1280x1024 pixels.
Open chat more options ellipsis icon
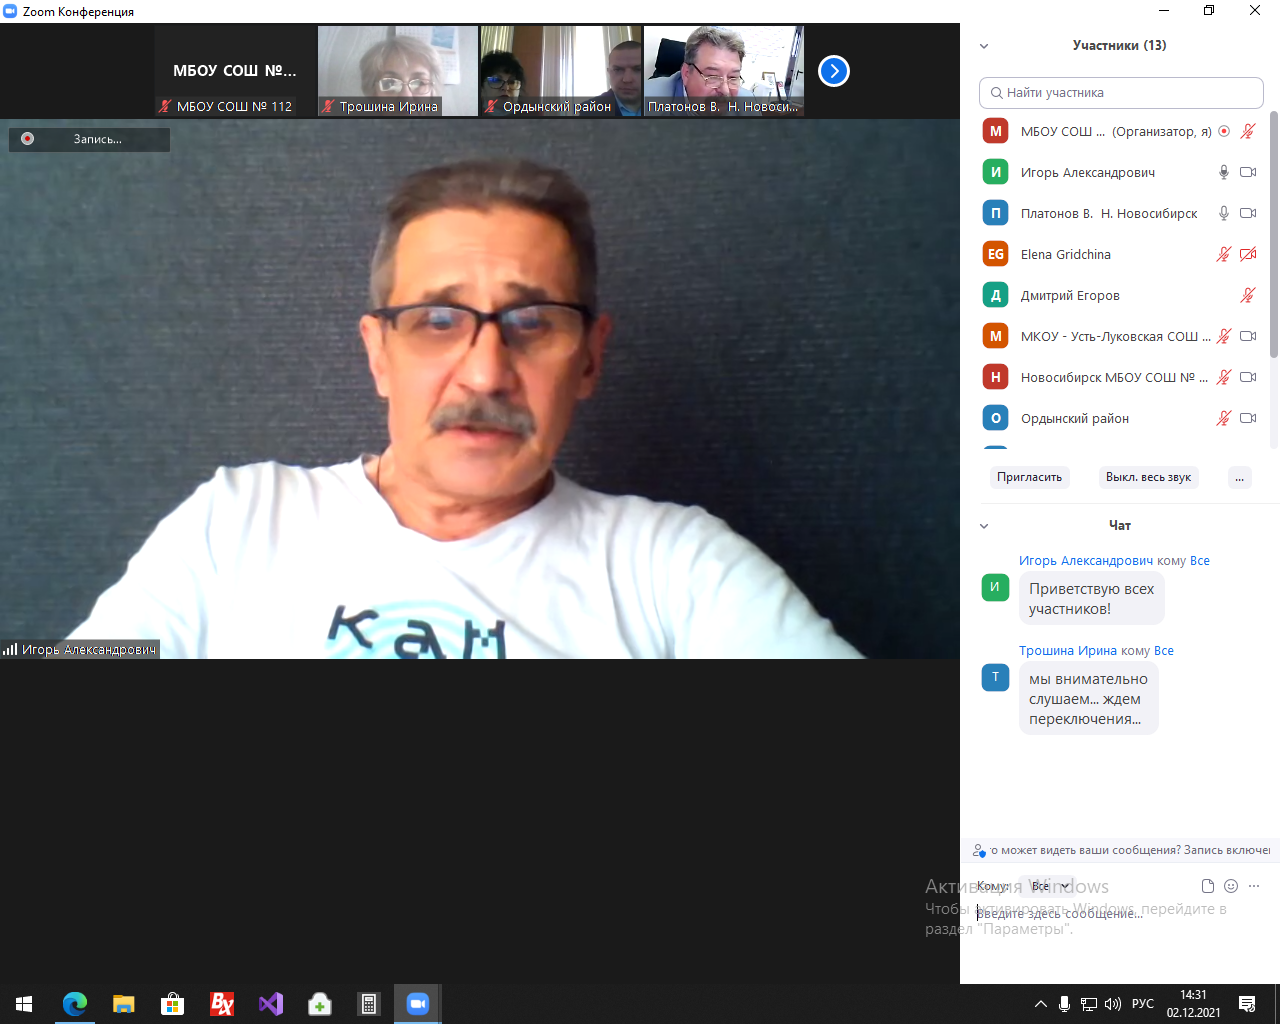1254,886
